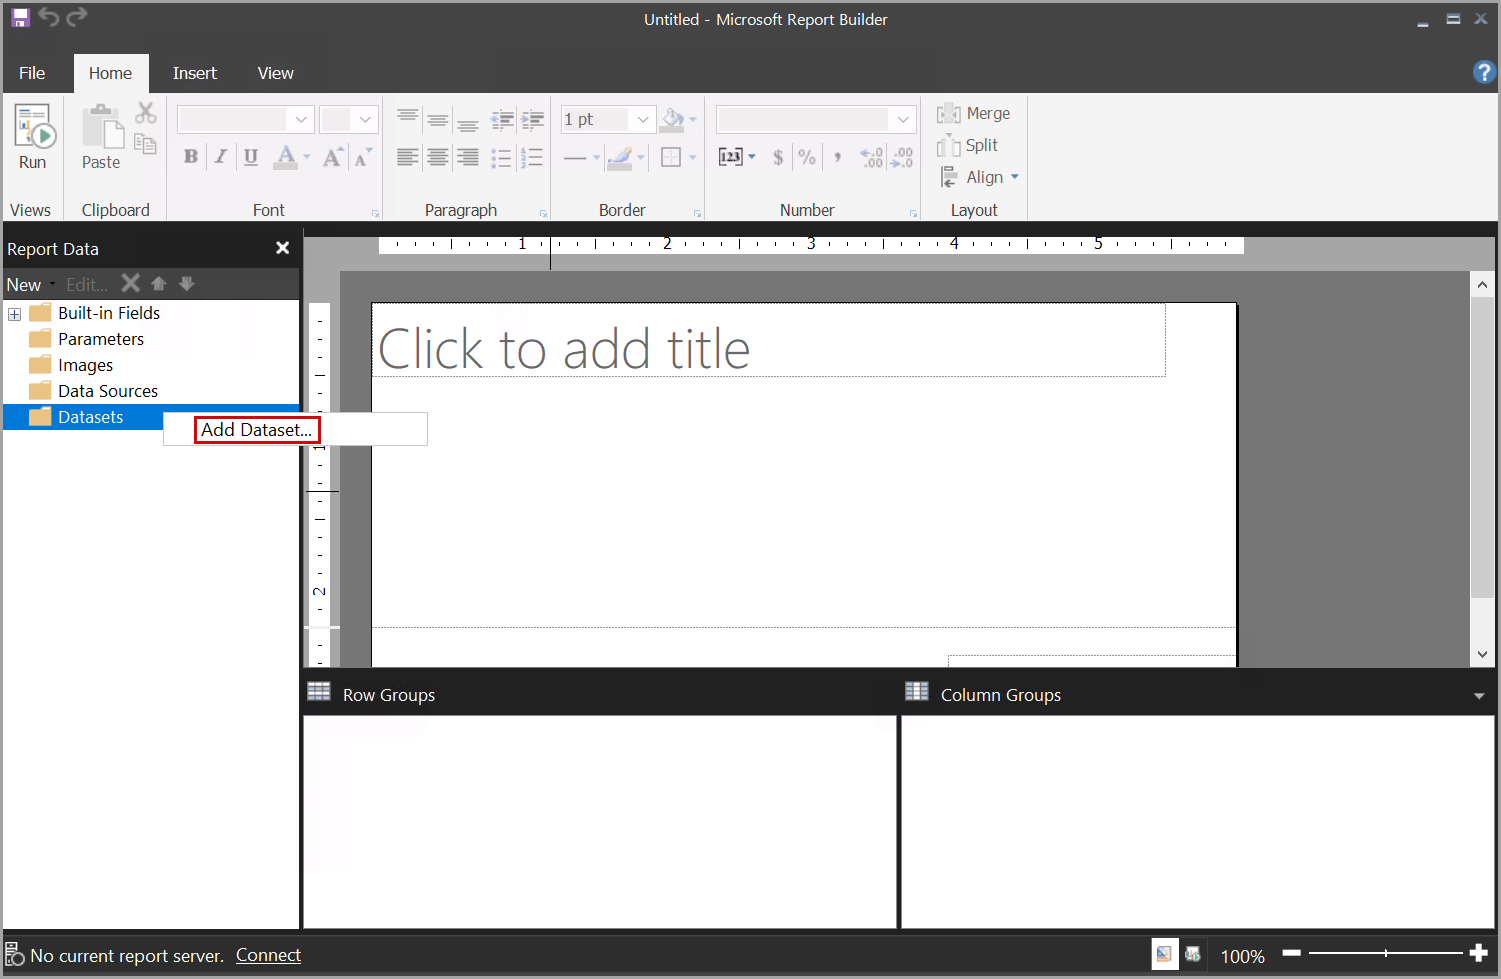Click the 'Click to add title' text box

(768, 340)
